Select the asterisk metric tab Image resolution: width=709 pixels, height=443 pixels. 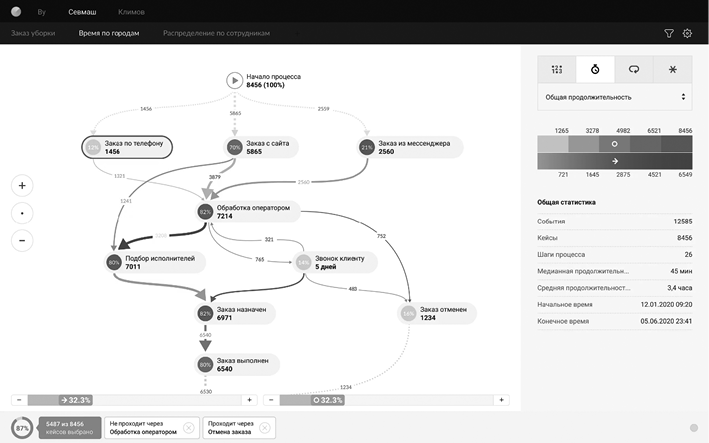(672, 69)
